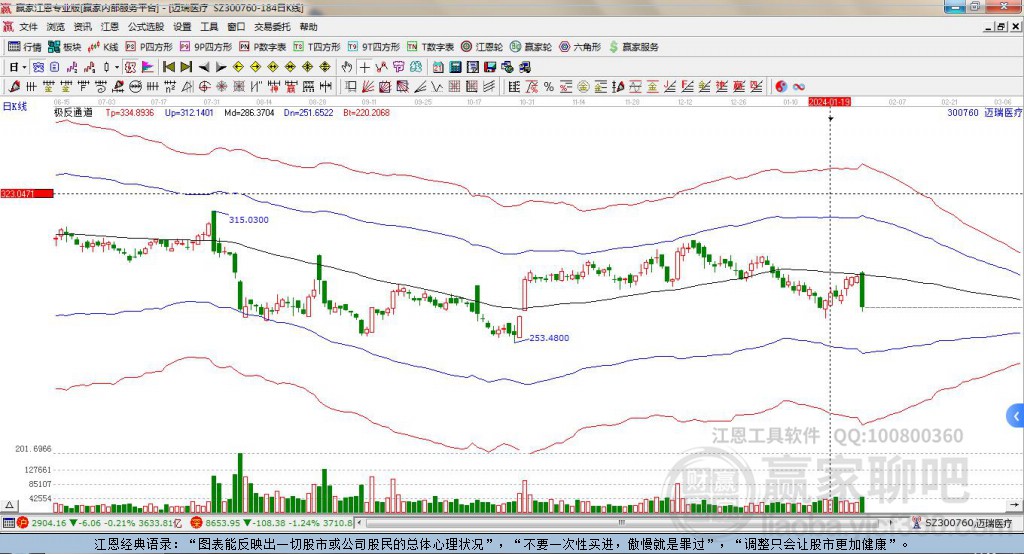The height and width of the screenshot is (554, 1024).
Task: Open the 行情 quotes view
Action: pyautogui.click(x=24, y=47)
